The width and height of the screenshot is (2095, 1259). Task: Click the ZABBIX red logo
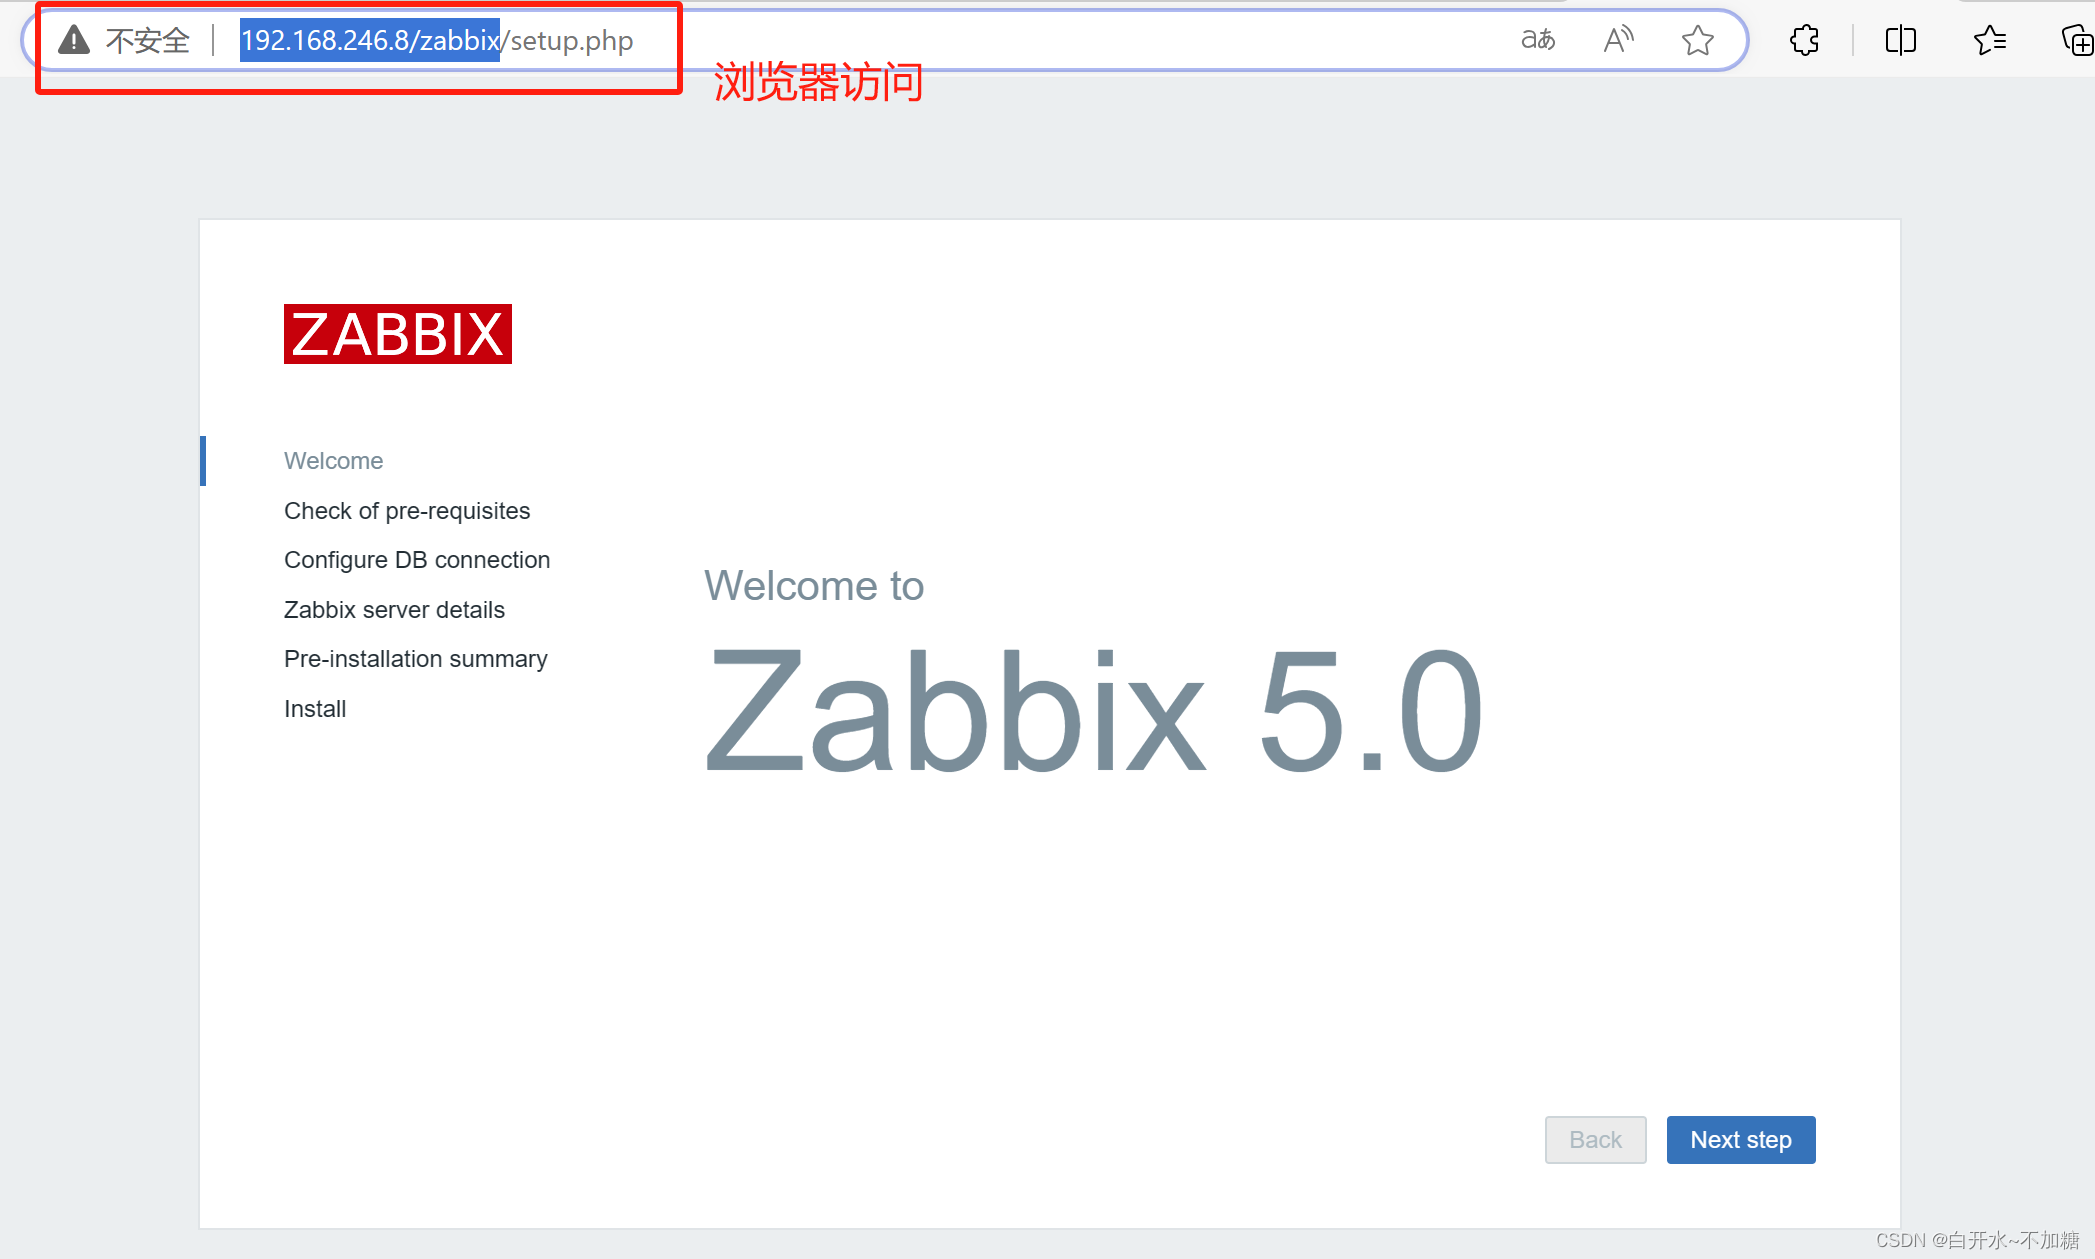click(x=397, y=334)
